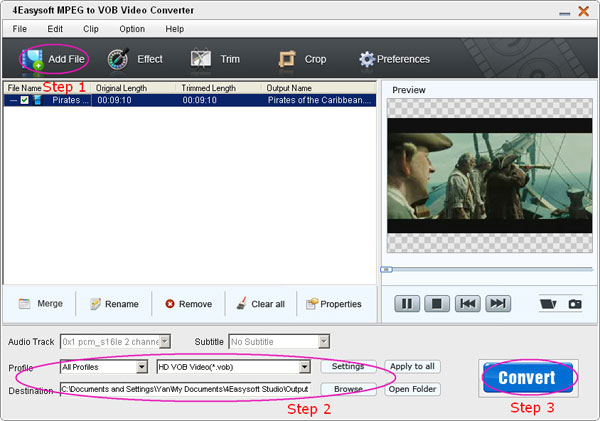The height and width of the screenshot is (421, 600).
Task: Open the Trim tool
Action: (215, 59)
